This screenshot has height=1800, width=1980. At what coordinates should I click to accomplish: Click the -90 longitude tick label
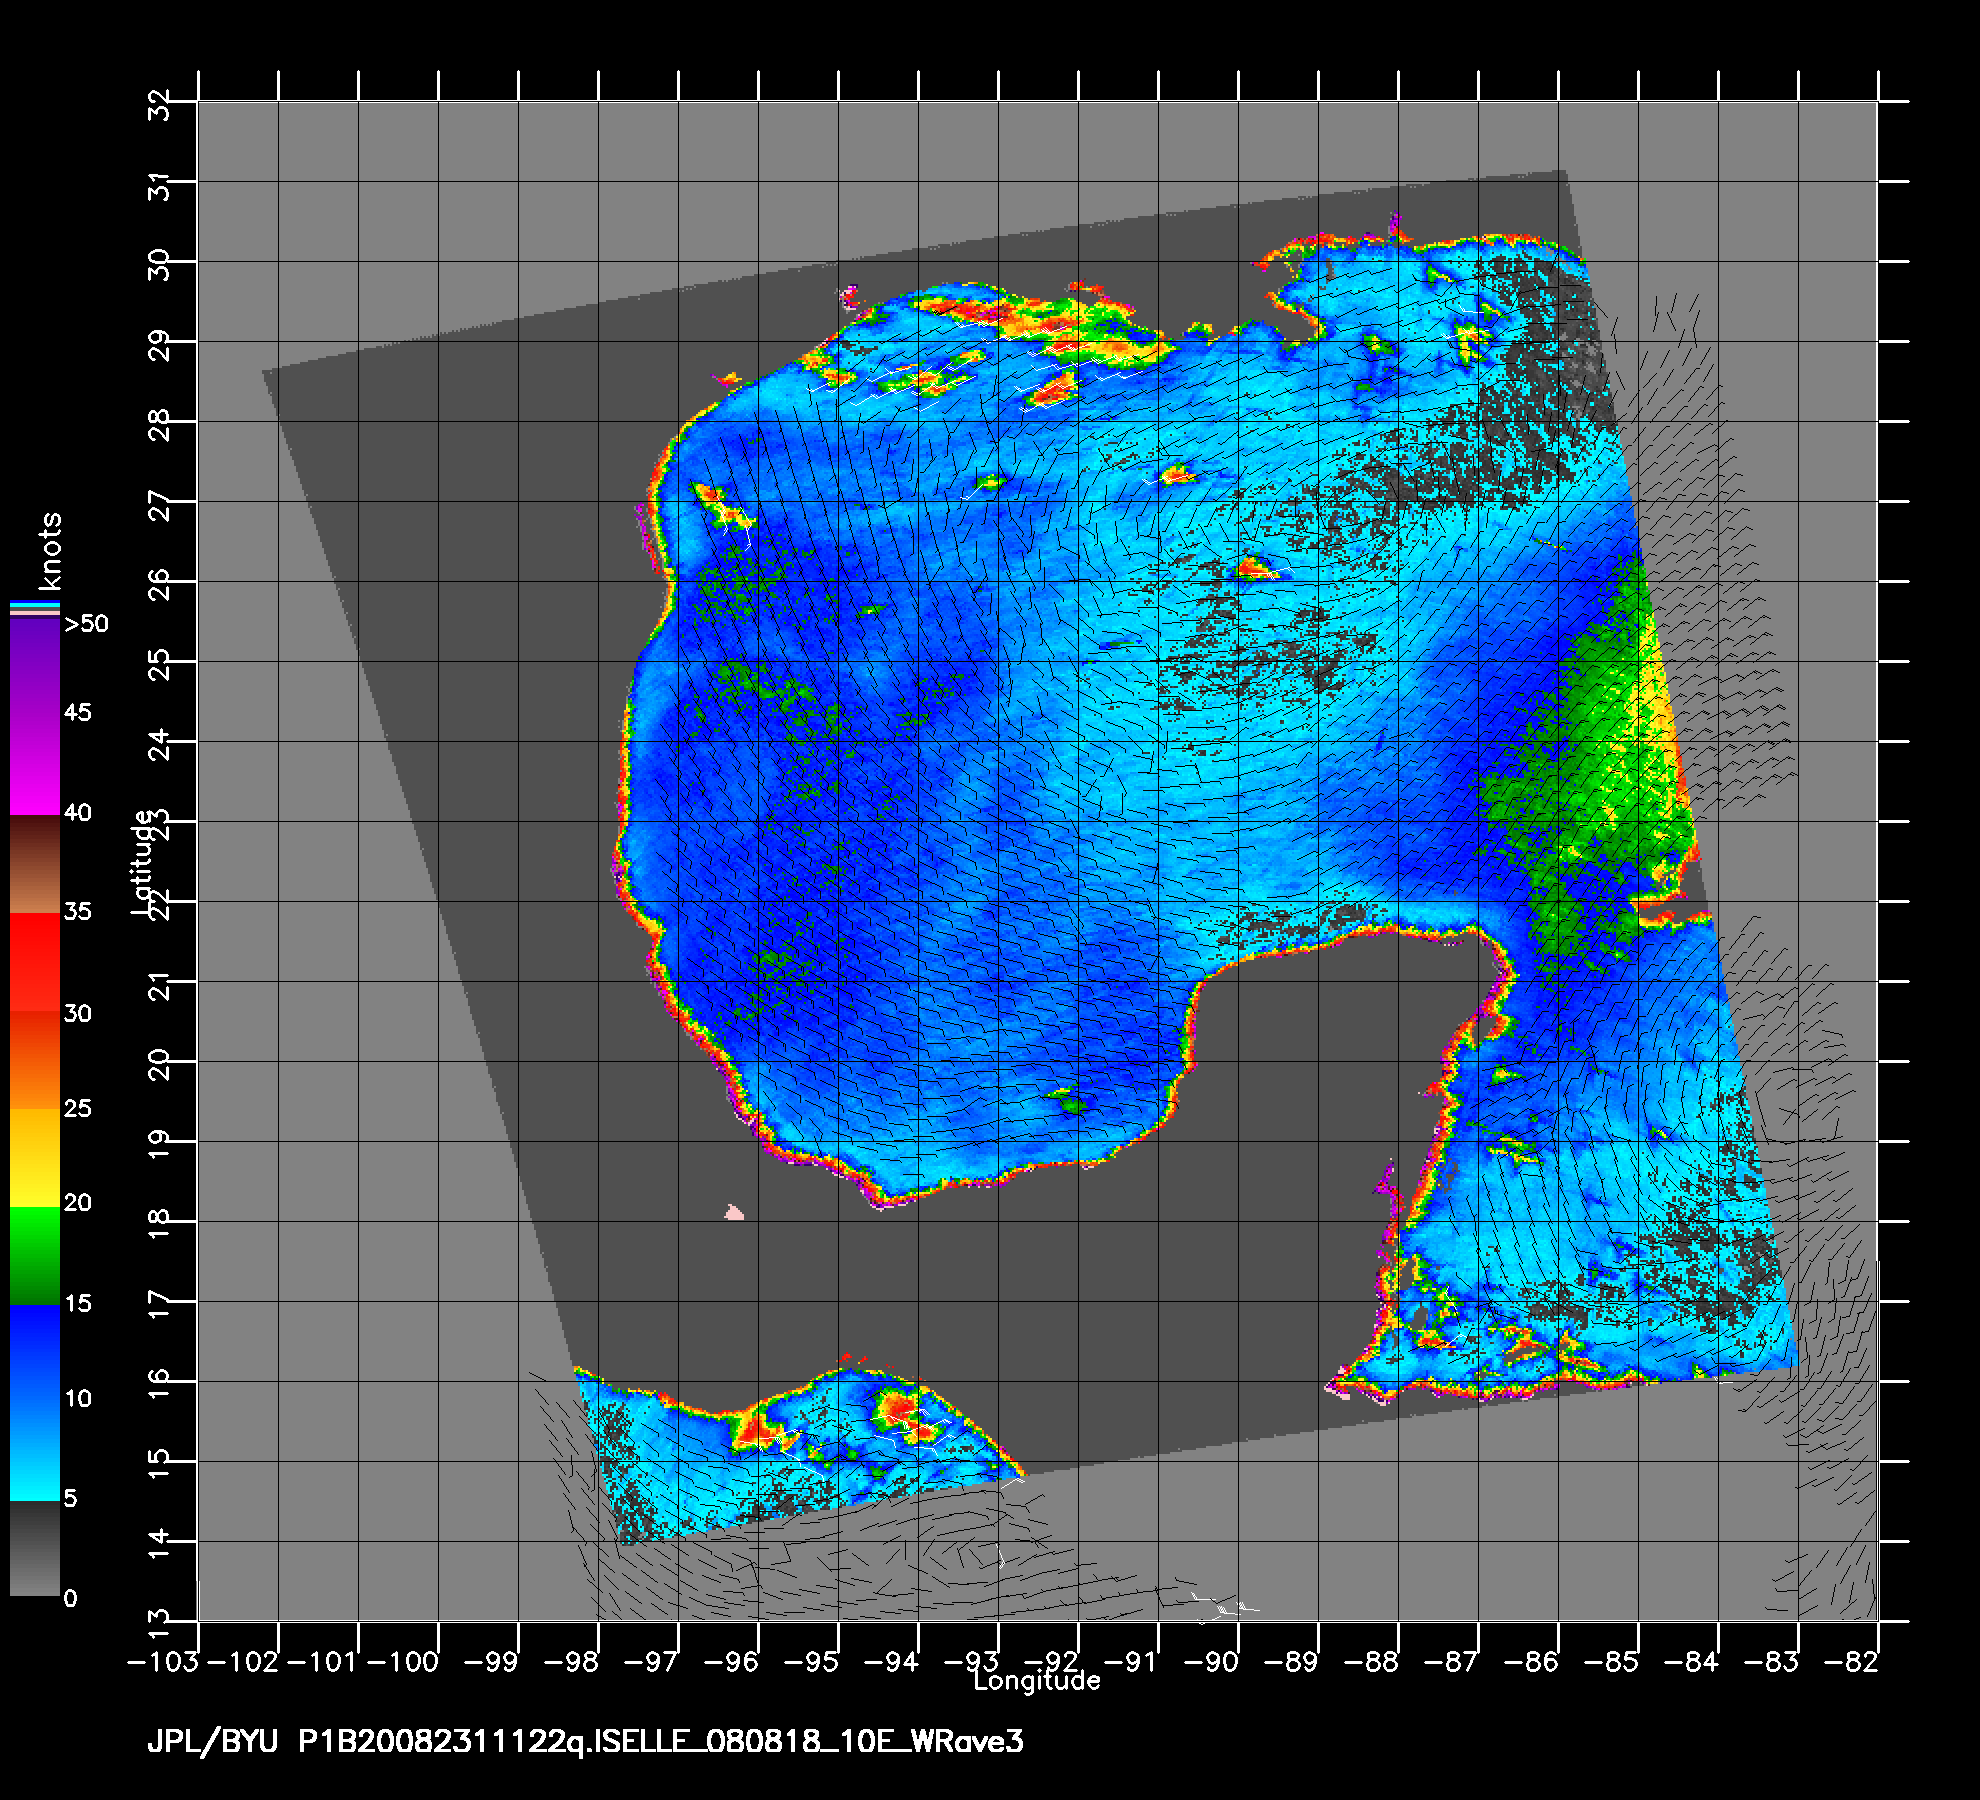tap(1212, 1662)
